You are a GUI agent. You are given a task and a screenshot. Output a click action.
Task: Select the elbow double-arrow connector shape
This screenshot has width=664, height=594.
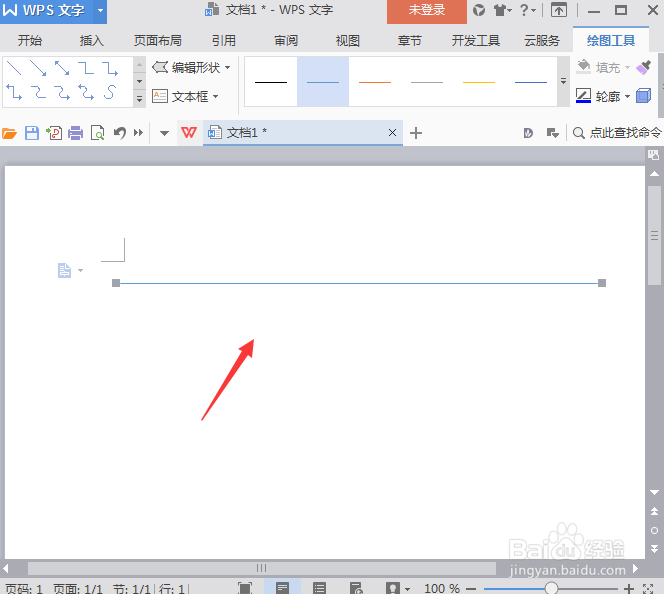(14, 92)
